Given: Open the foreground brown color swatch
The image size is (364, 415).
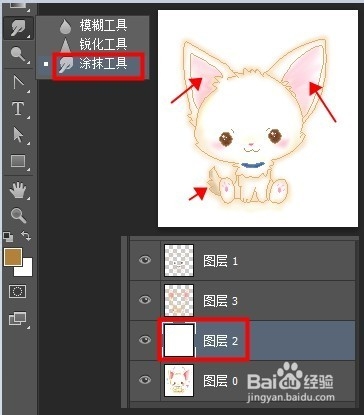Looking at the screenshot, I should [x=12, y=256].
